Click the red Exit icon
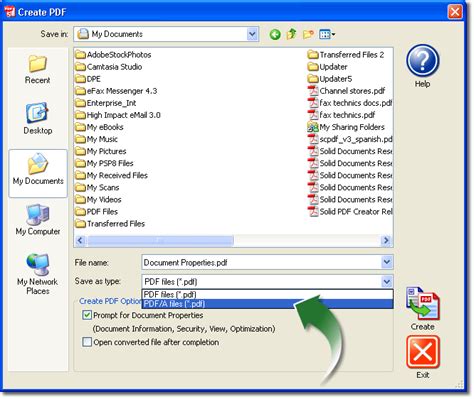This screenshot has height=399, width=474. (423, 352)
